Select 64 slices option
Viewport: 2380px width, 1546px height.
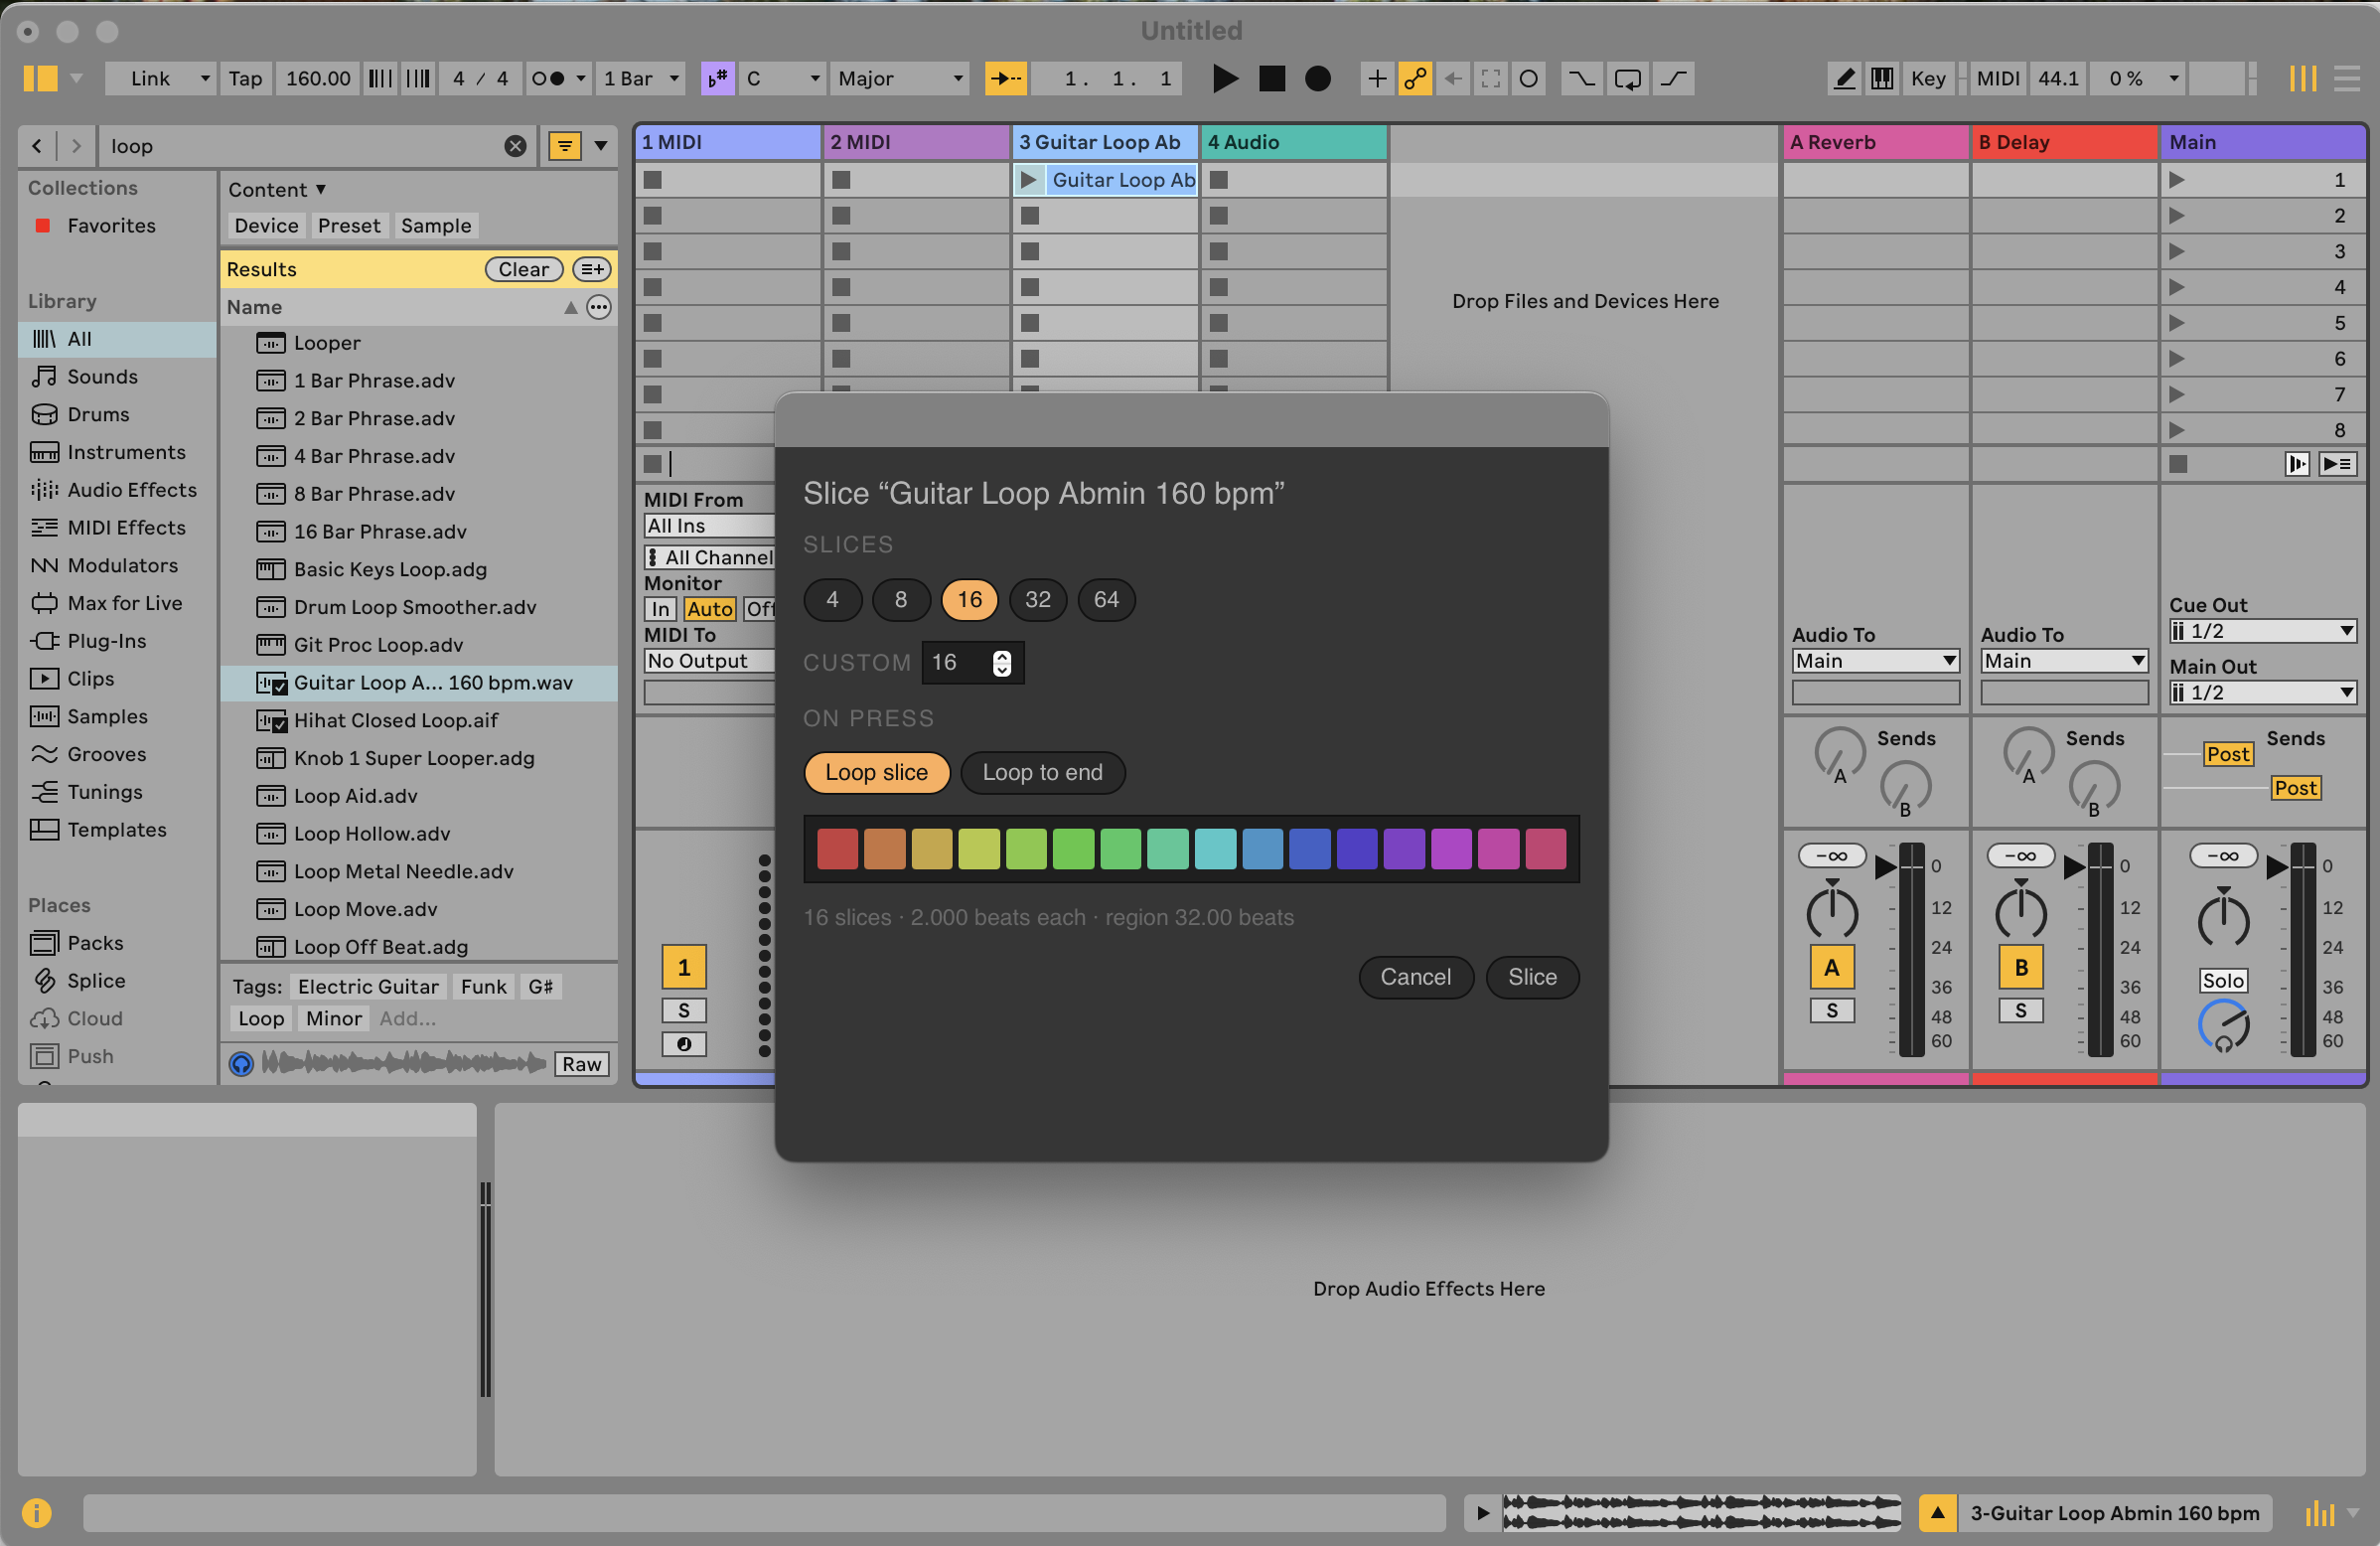coord(1106,599)
